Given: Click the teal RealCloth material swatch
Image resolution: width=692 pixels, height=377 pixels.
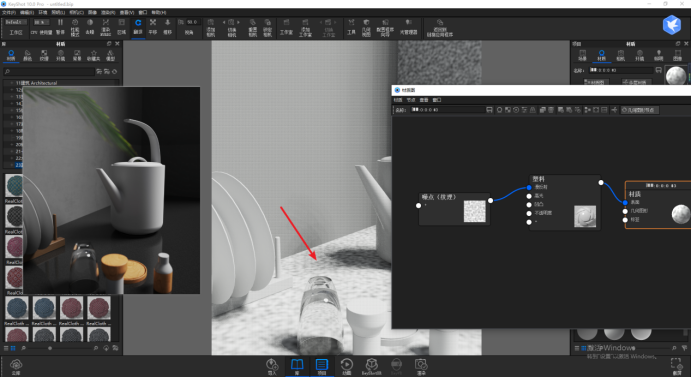Looking at the screenshot, I should [14, 185].
